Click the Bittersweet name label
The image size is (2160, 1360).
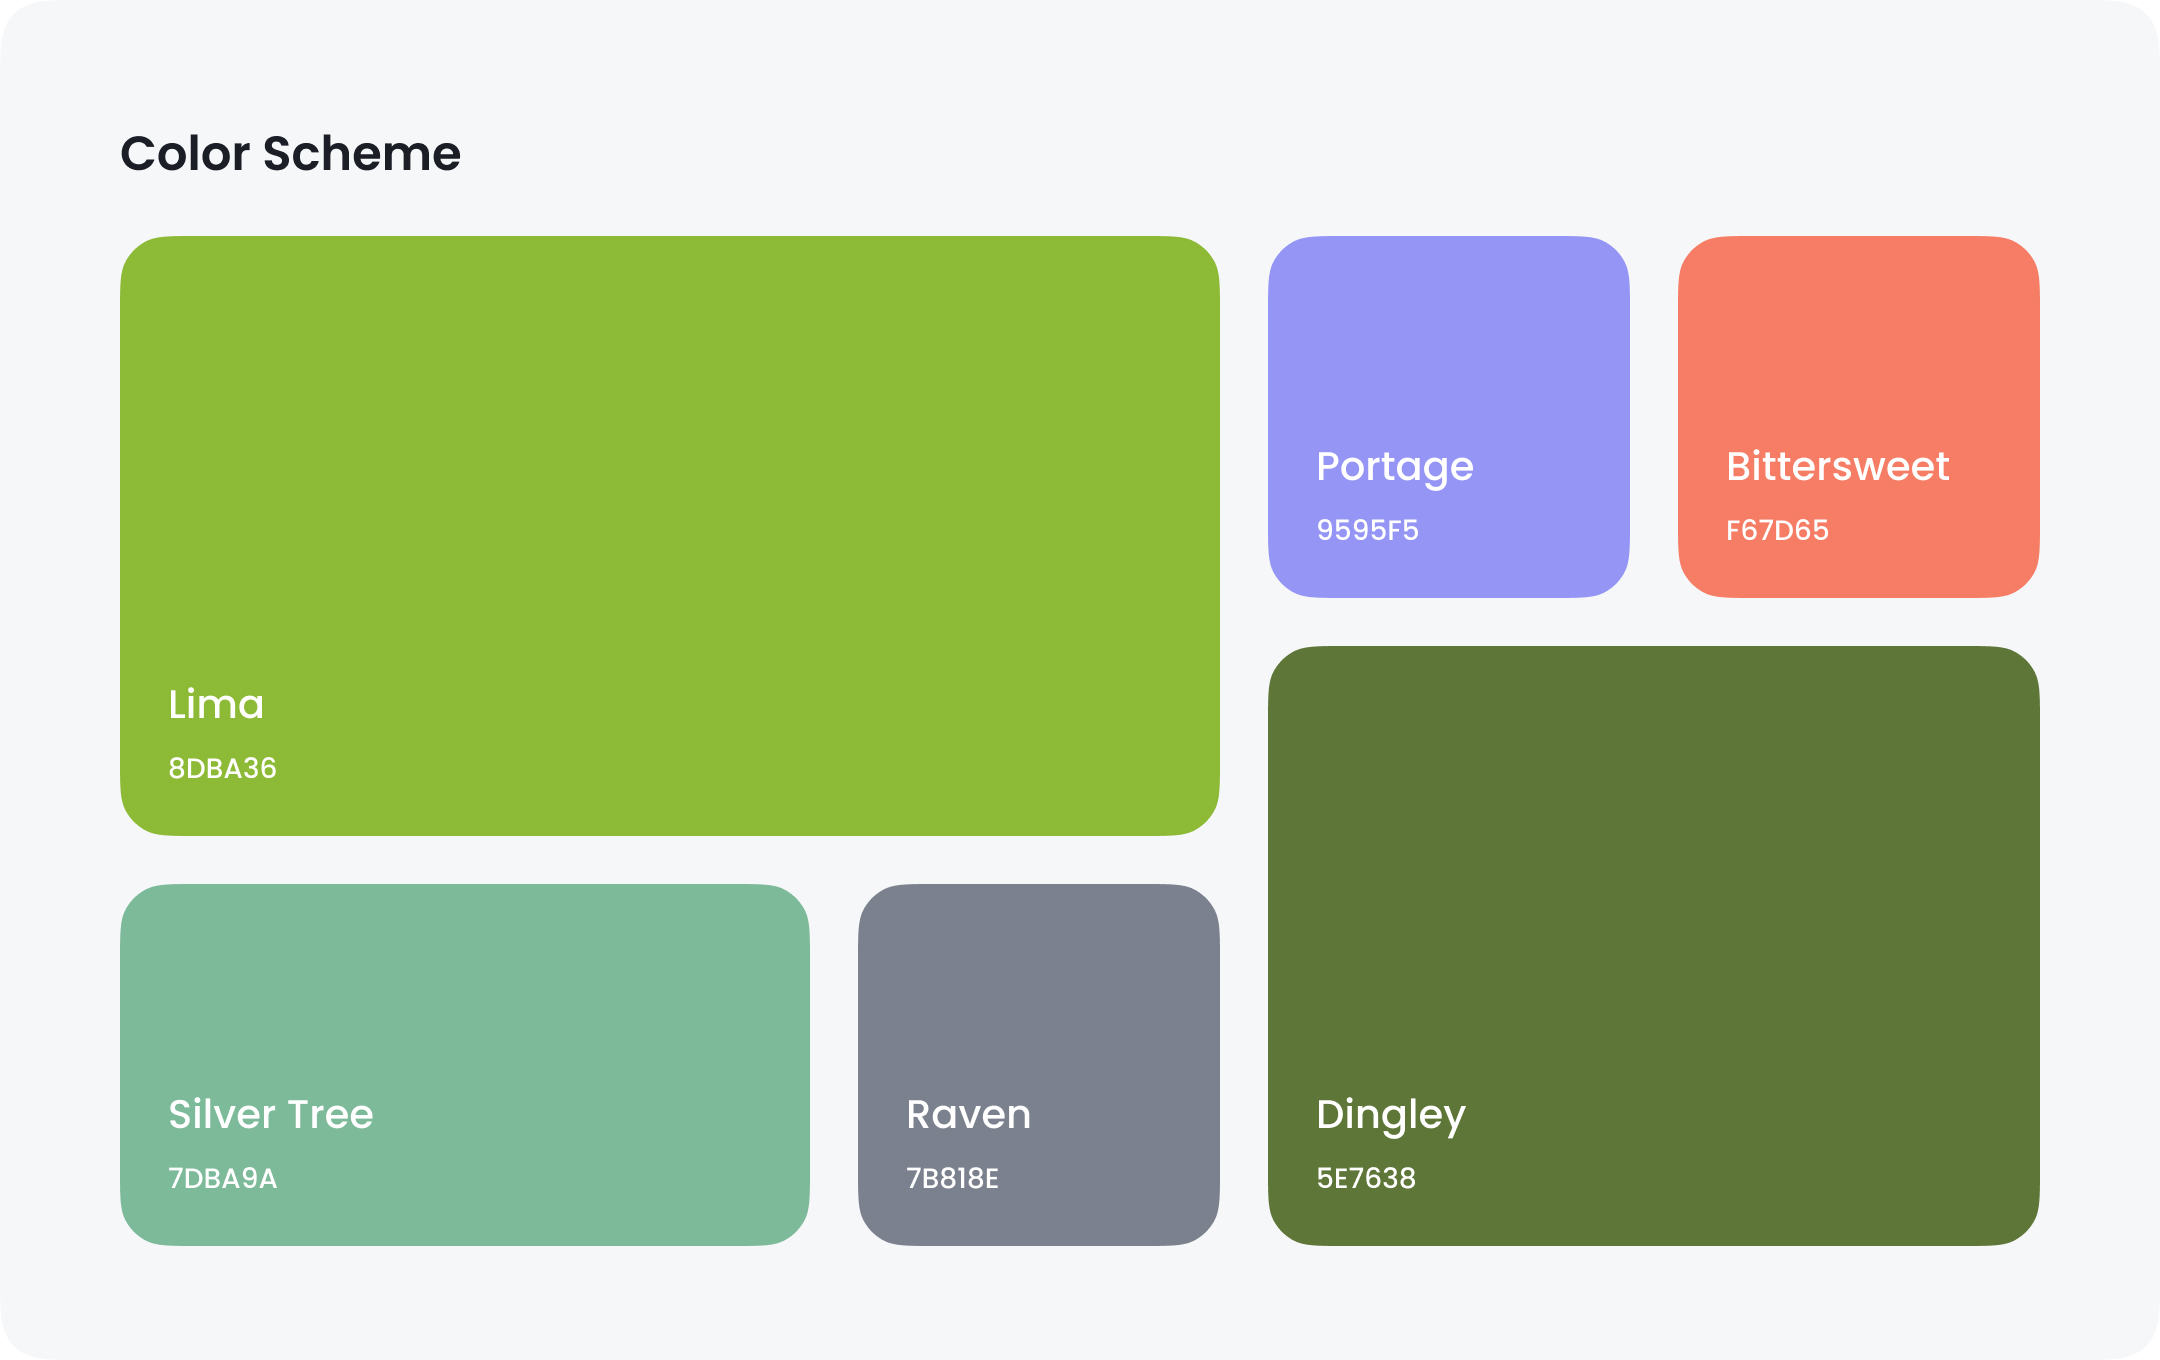point(1837,466)
